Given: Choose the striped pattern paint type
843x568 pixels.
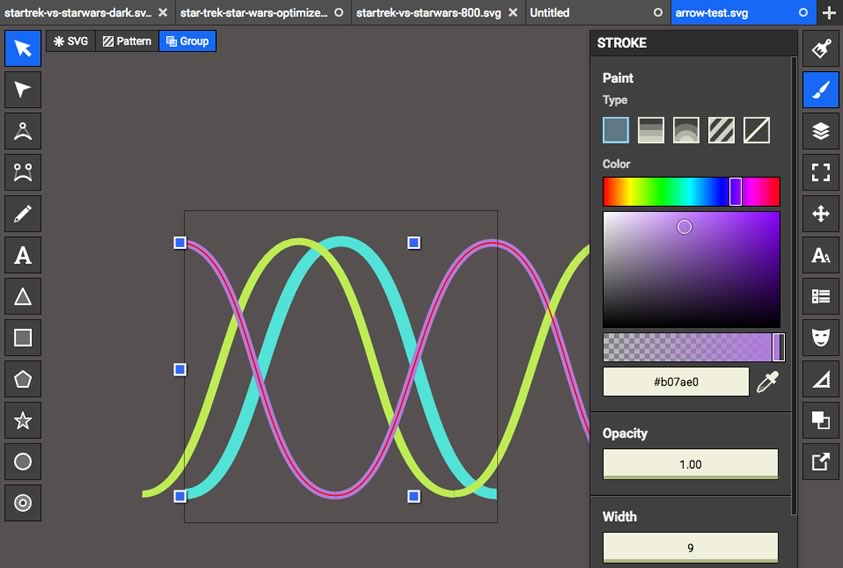Looking at the screenshot, I should pyautogui.click(x=721, y=129).
